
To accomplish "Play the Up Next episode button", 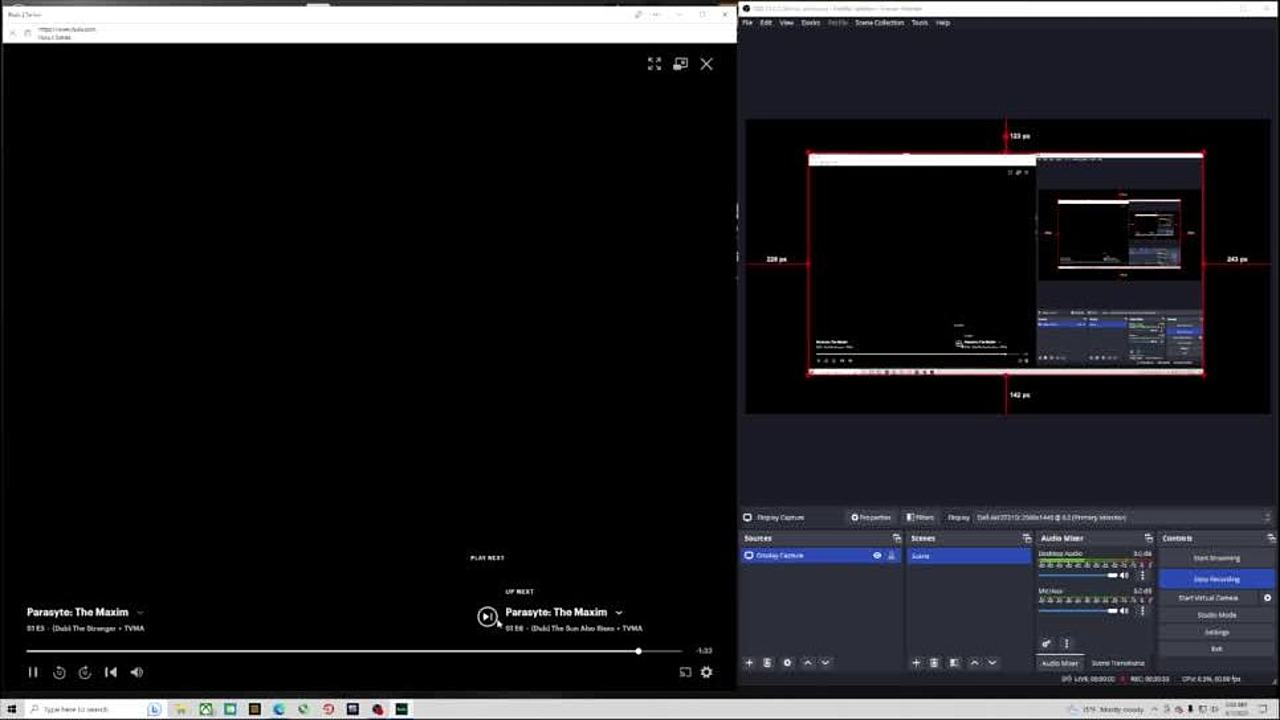I will point(487,617).
